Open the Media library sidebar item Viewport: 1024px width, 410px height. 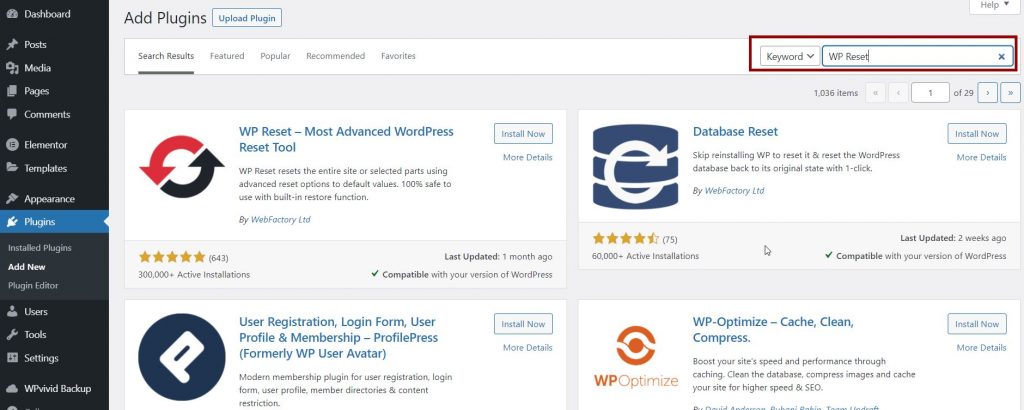[38, 68]
